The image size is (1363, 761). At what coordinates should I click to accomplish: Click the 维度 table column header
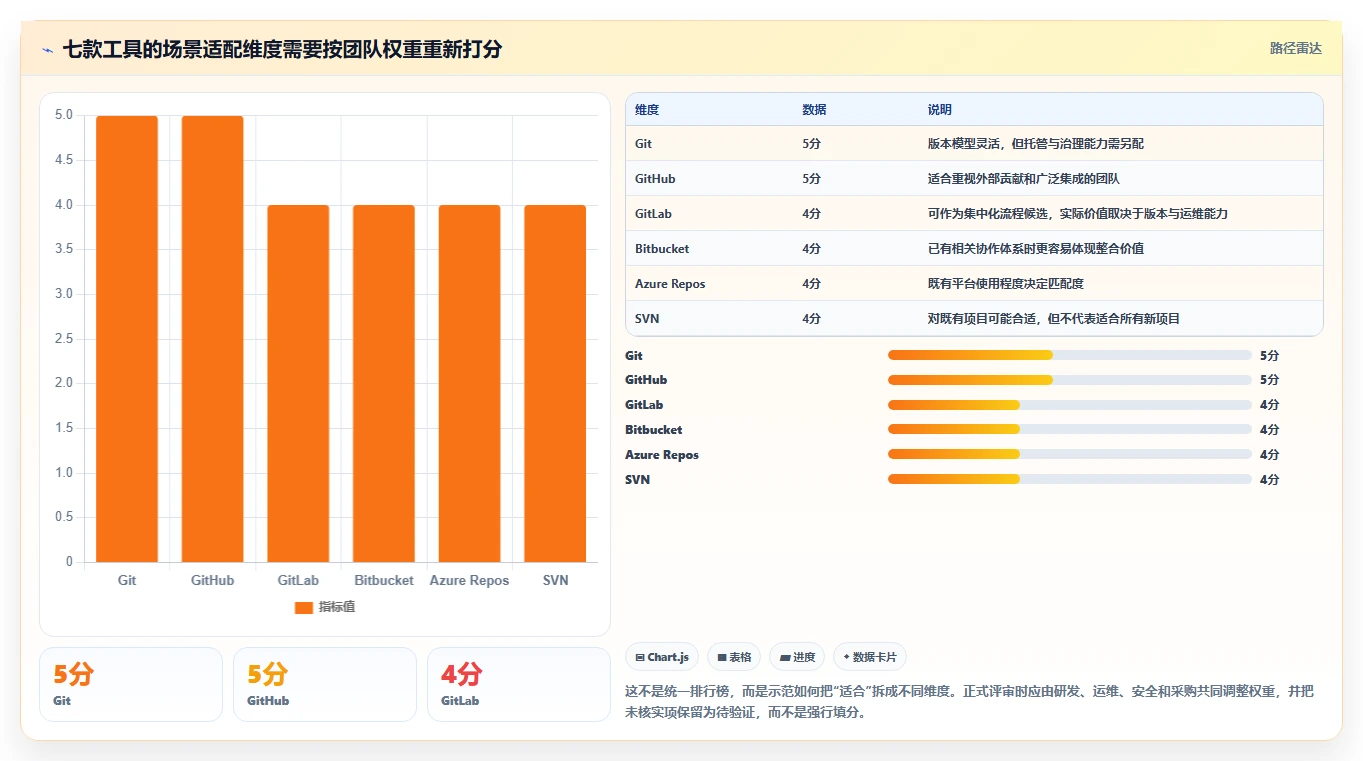pos(647,110)
